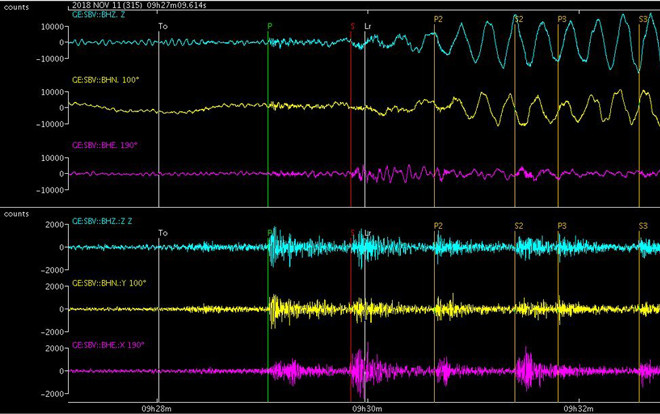Select the To origin marker label in top panel
This screenshot has height=414, width=660.
pos(164,25)
